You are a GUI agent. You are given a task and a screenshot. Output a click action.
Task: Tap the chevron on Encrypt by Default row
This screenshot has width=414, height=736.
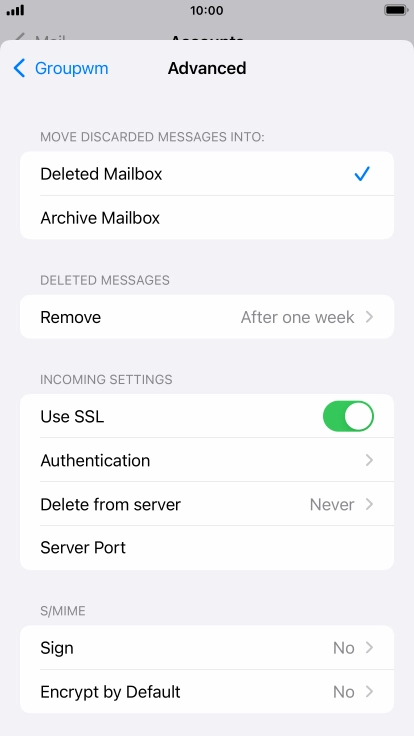[369, 691]
